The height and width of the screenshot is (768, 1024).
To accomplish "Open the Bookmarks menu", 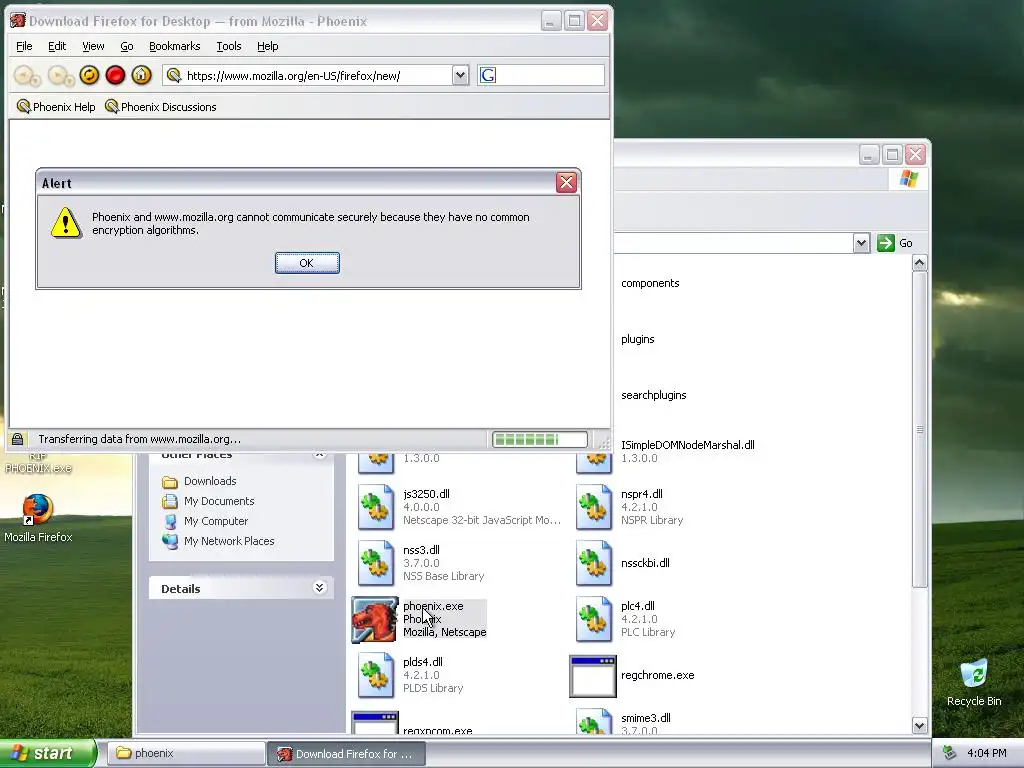I will (174, 46).
